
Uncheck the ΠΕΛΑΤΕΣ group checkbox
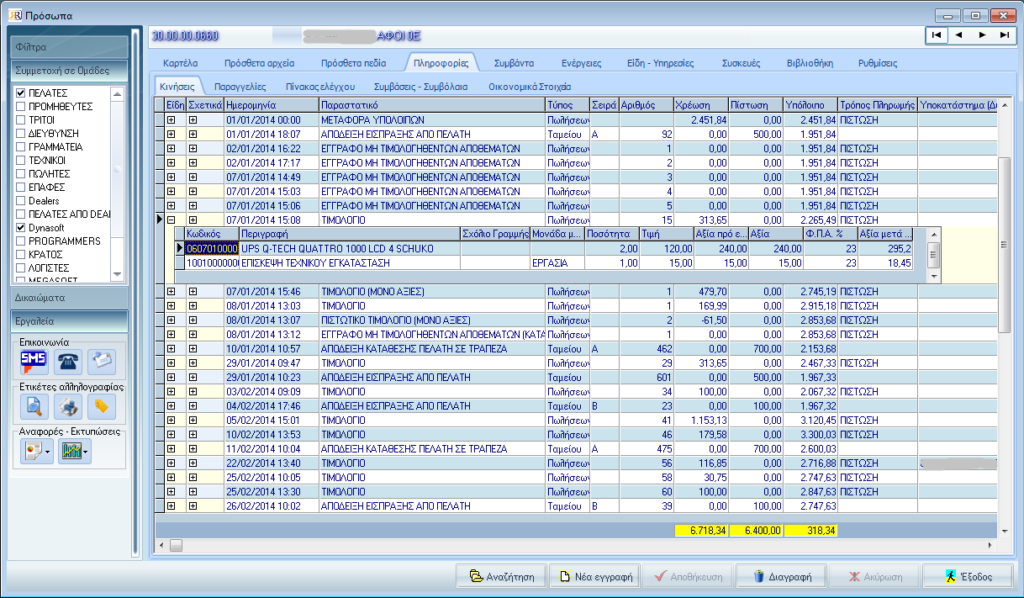click(20, 93)
